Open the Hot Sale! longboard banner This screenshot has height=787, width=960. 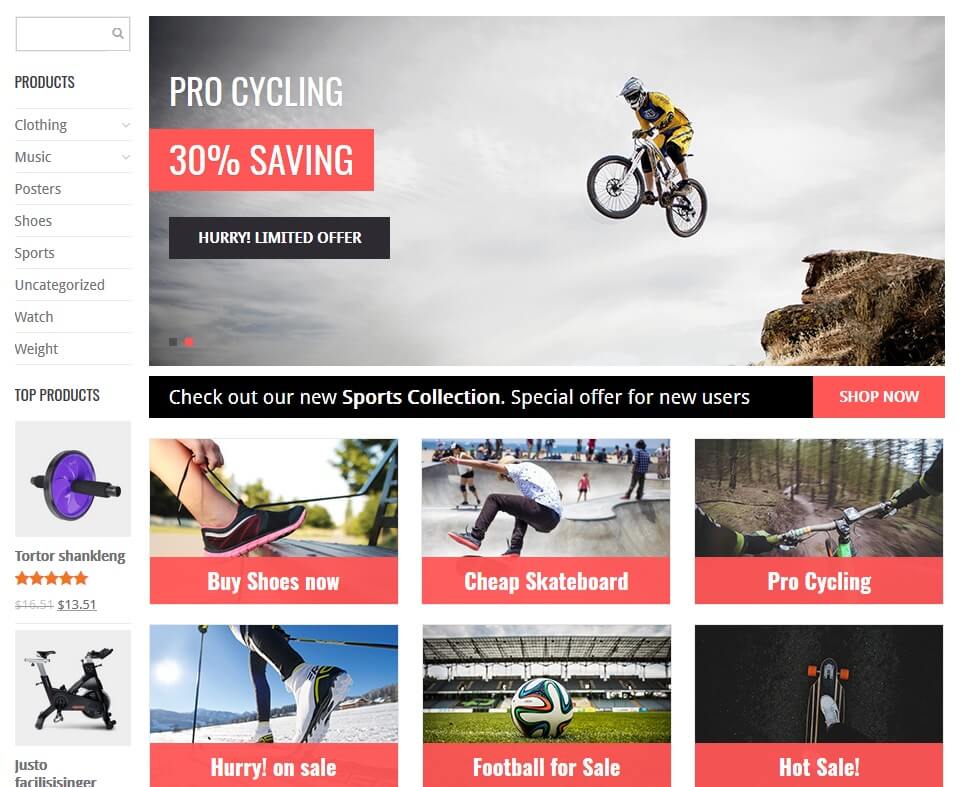pyautogui.click(x=819, y=706)
